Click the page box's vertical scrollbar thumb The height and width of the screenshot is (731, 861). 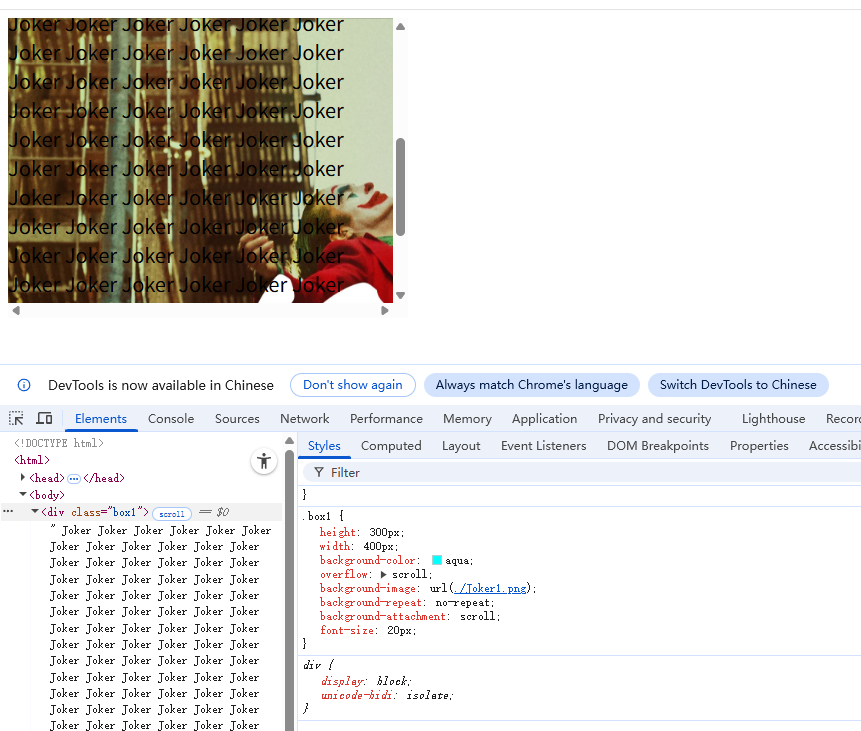point(400,187)
